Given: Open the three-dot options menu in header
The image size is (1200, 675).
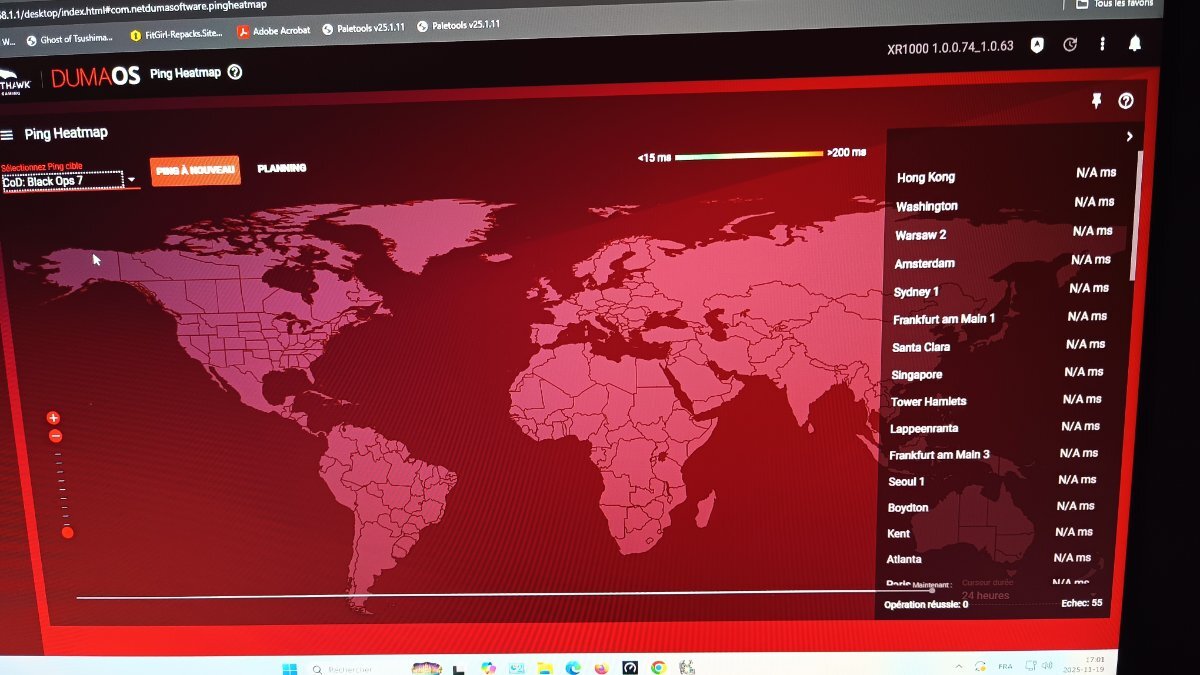Looking at the screenshot, I should point(1102,45).
